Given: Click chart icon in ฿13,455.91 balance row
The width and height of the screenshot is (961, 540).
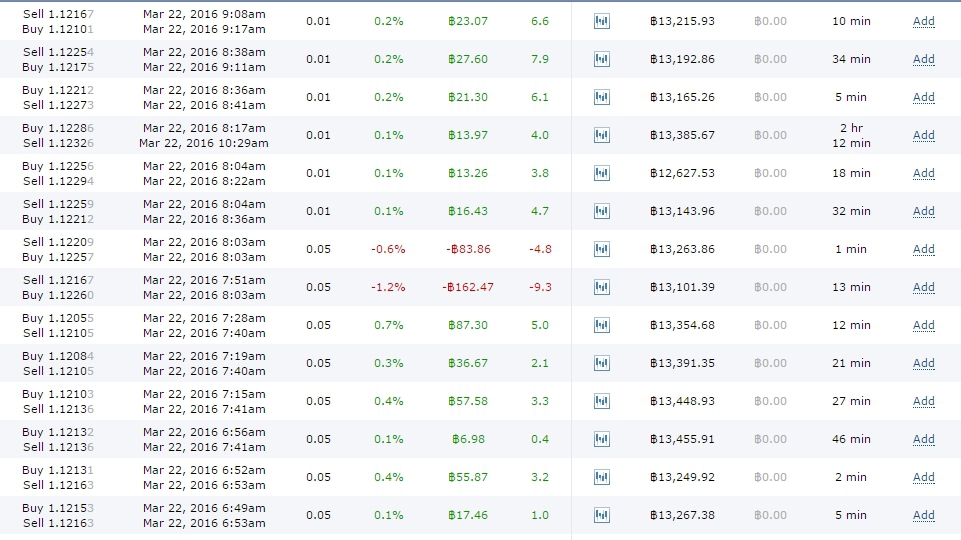Looking at the screenshot, I should (601, 439).
